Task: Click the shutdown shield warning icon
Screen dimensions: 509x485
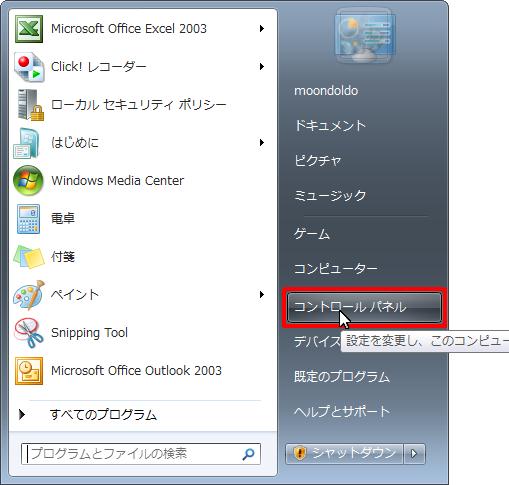Action: point(300,453)
